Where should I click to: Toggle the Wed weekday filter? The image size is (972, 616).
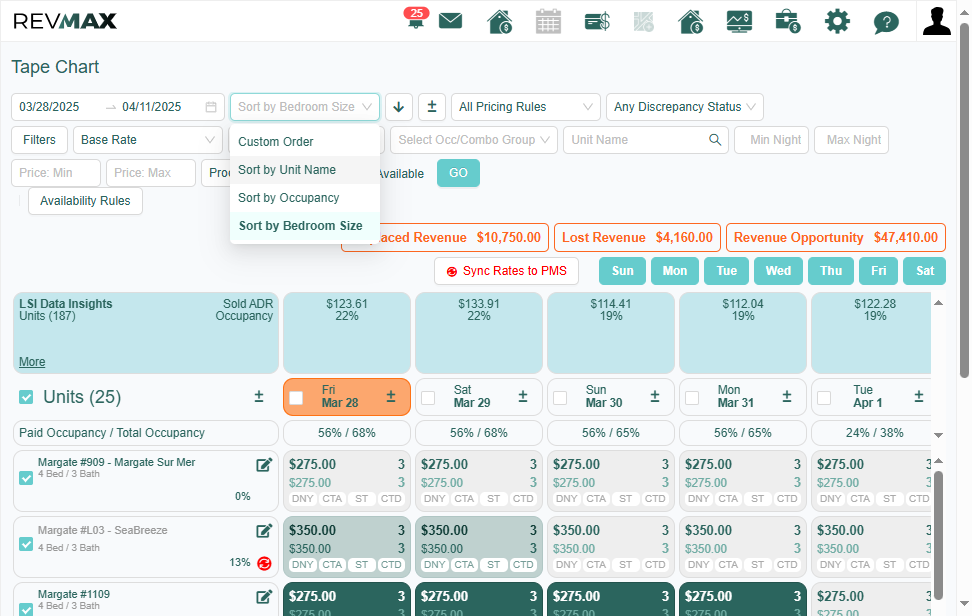(778, 271)
